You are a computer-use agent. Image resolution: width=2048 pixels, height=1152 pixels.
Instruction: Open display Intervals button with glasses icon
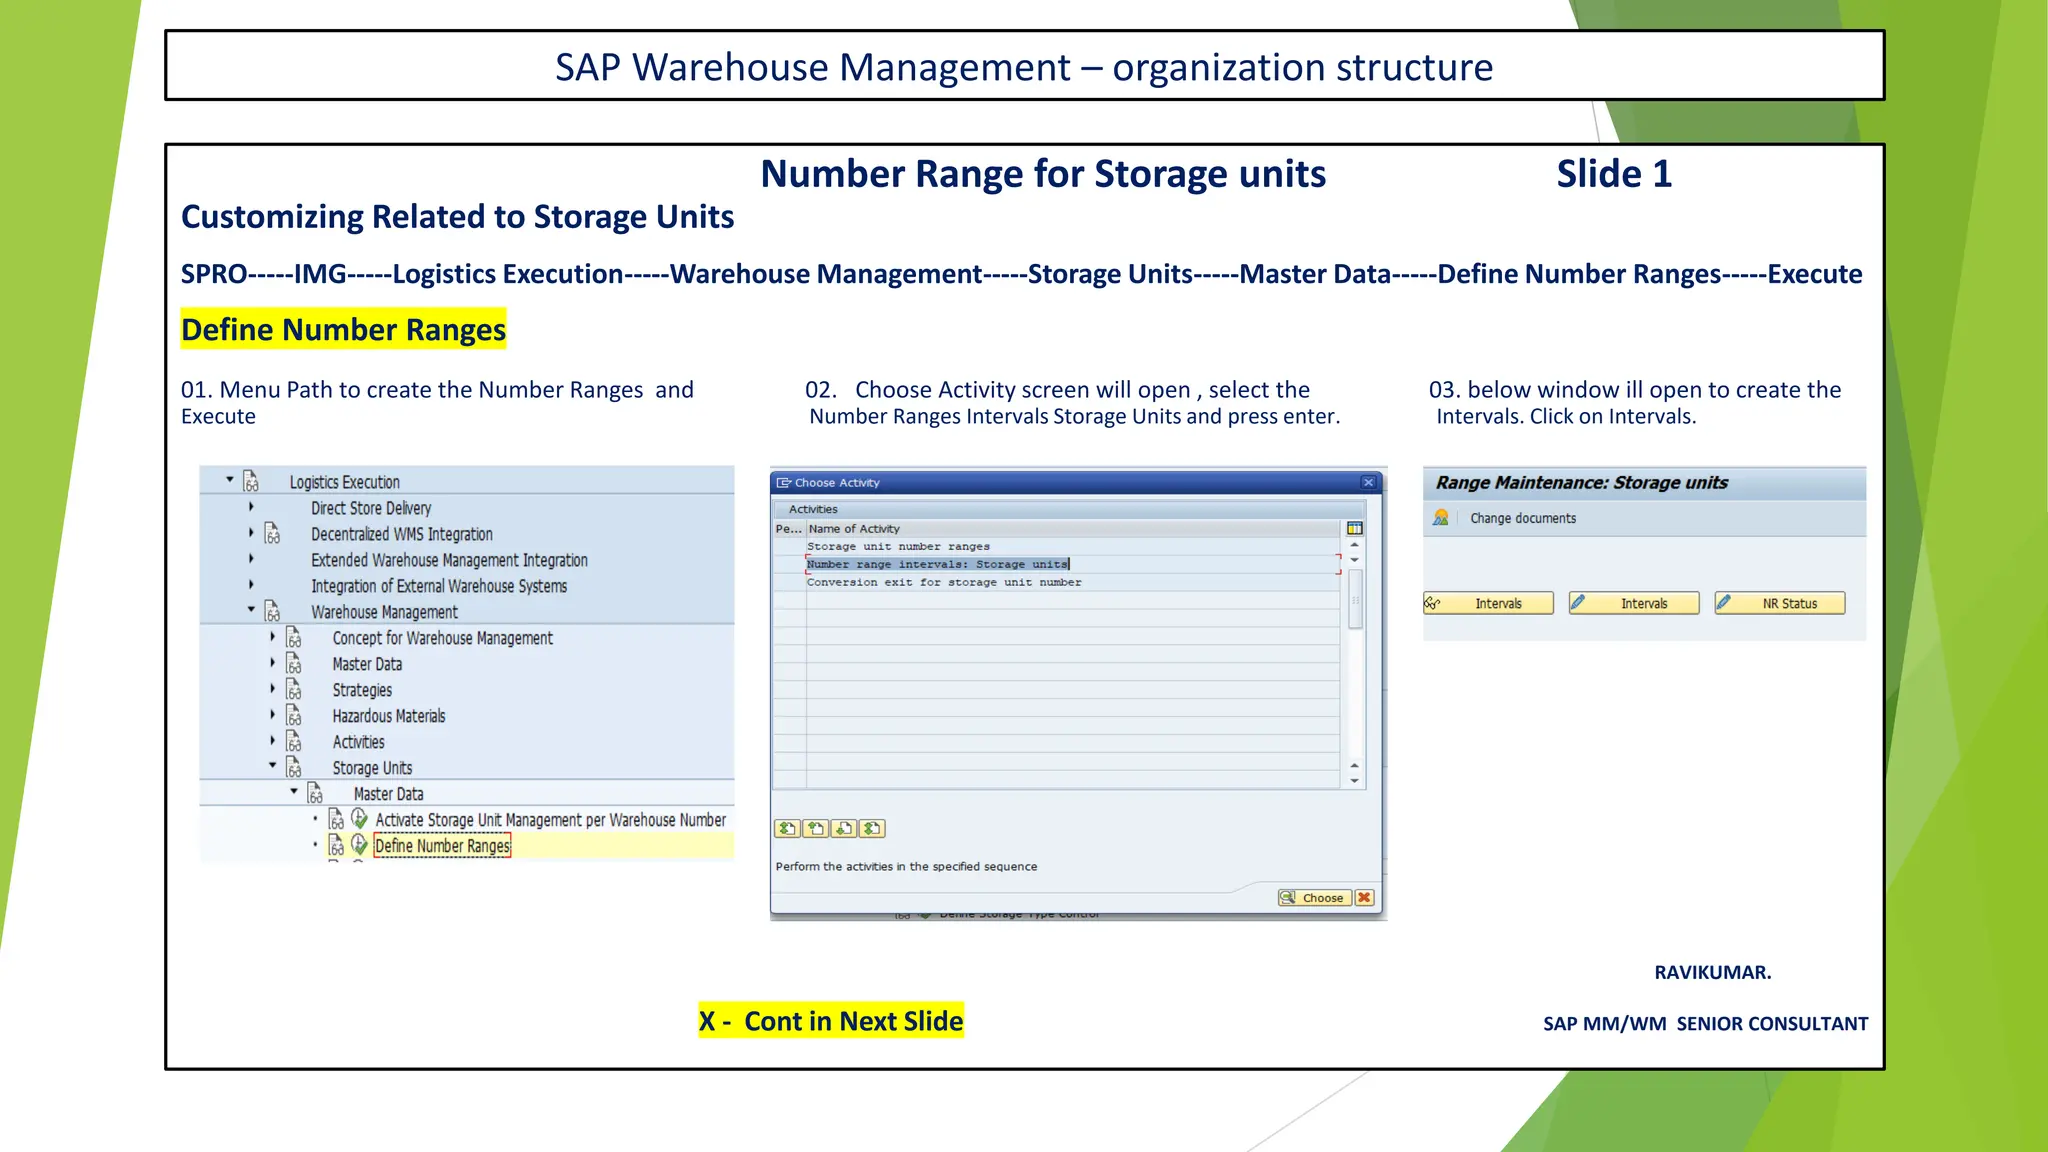pyautogui.click(x=1489, y=603)
